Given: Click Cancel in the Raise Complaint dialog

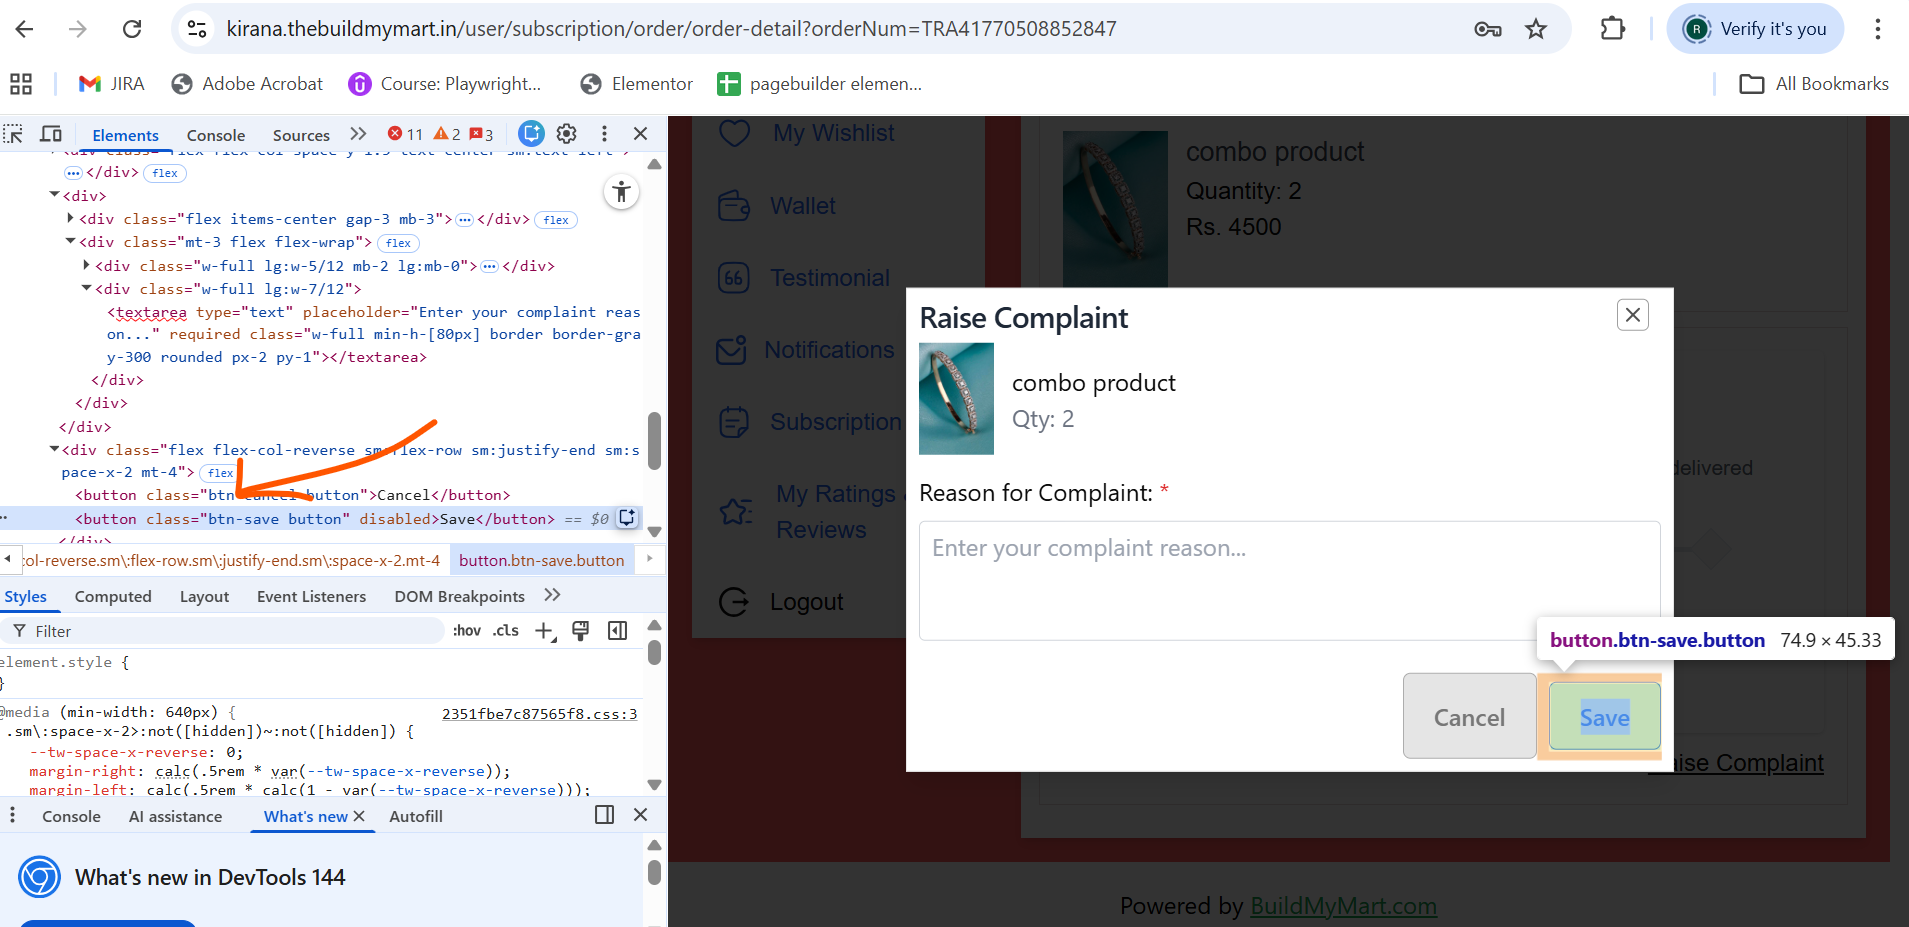Looking at the screenshot, I should [x=1469, y=716].
